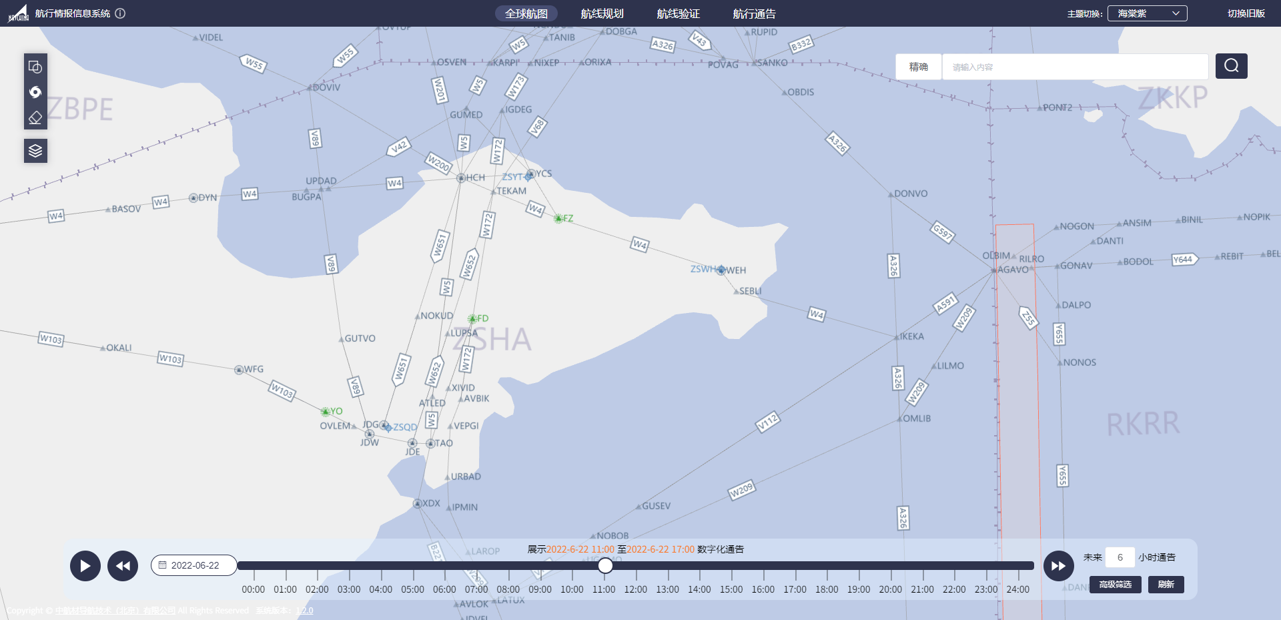This screenshot has height=620, width=1281.
Task: Open the 航行通告 tab
Action: pyautogui.click(x=754, y=14)
